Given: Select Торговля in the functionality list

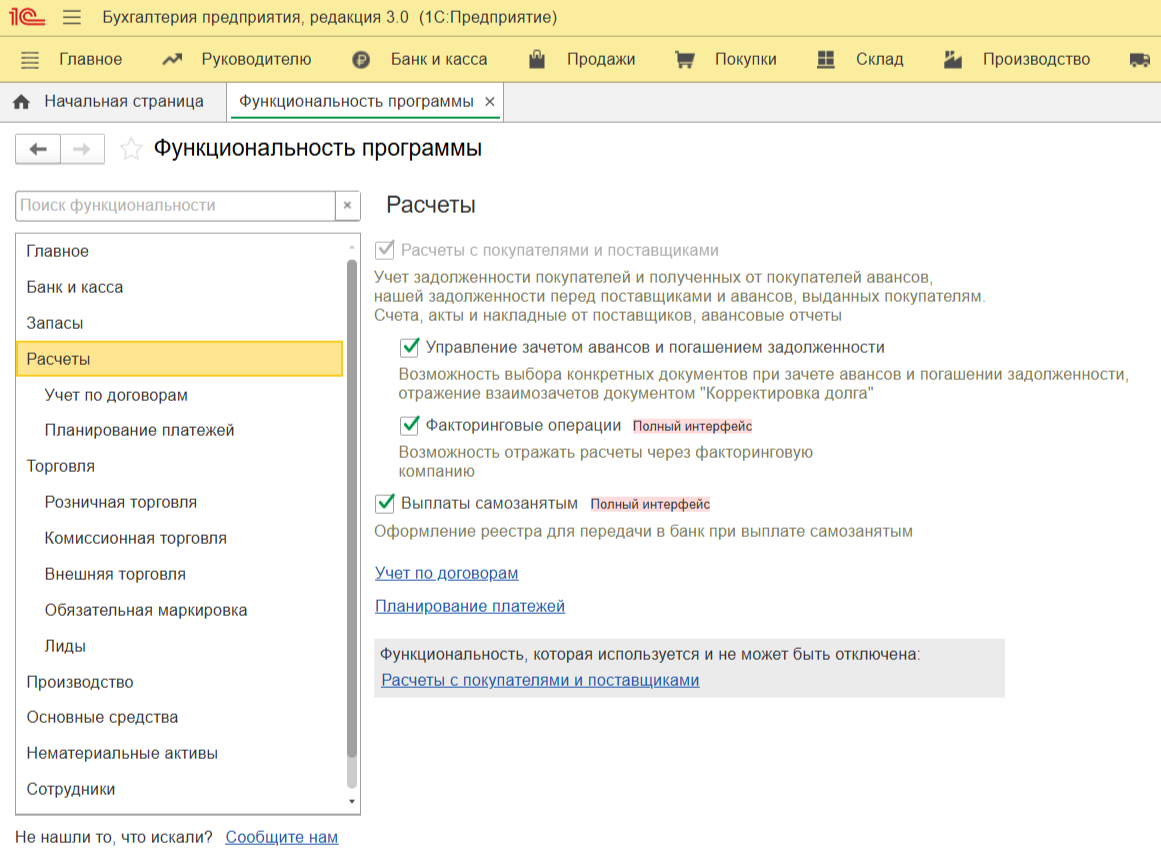Looking at the screenshot, I should [61, 467].
